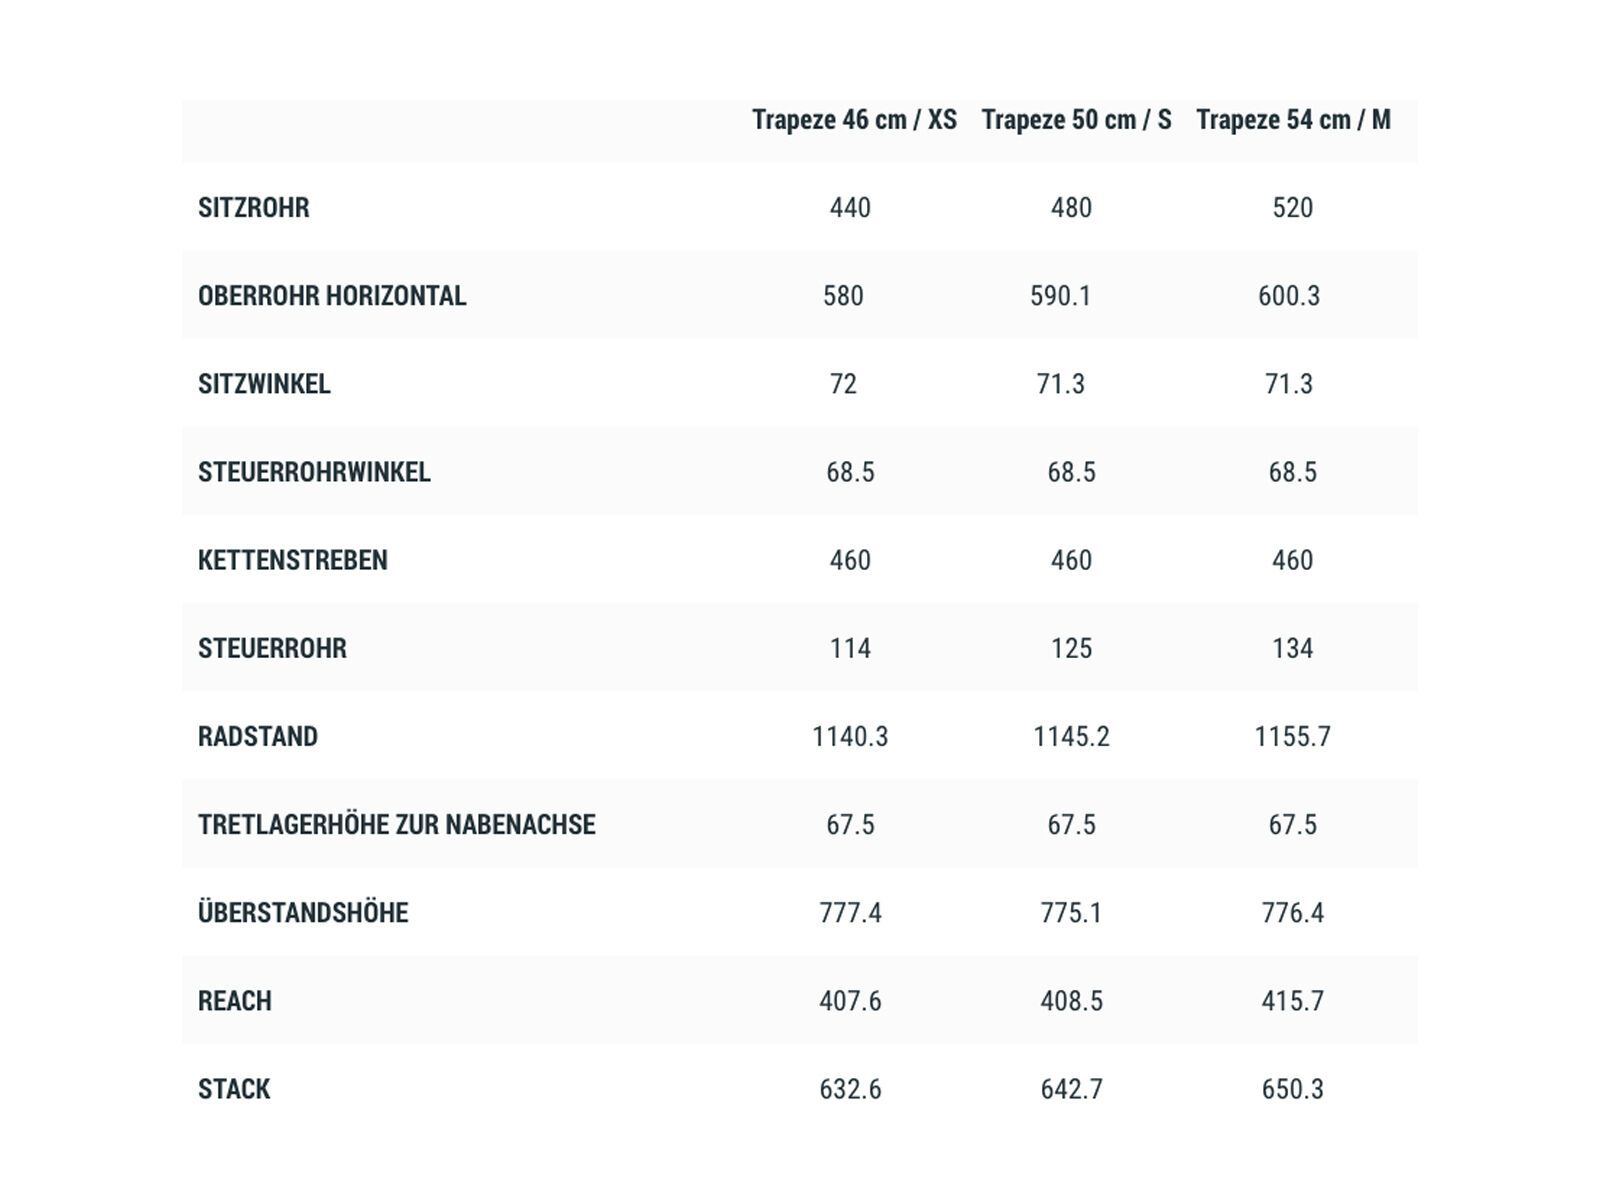Select the KETTENSTREBEN row label
The width and height of the screenshot is (1600, 1200).
(x=293, y=560)
